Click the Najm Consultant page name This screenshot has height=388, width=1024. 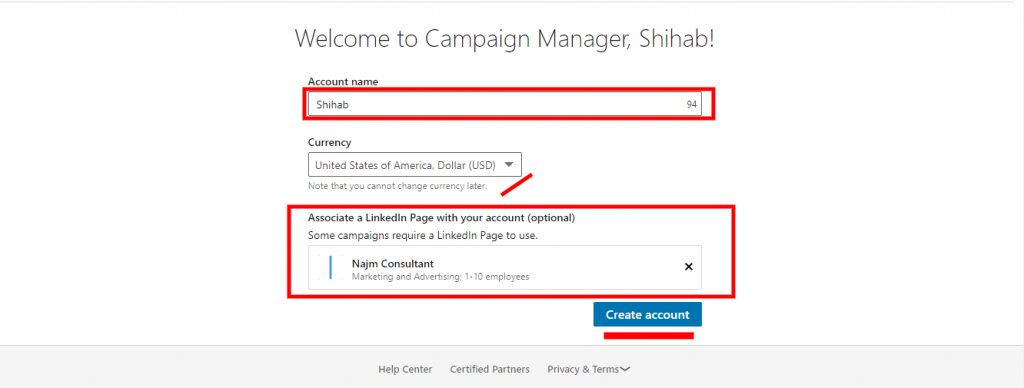[x=392, y=264]
